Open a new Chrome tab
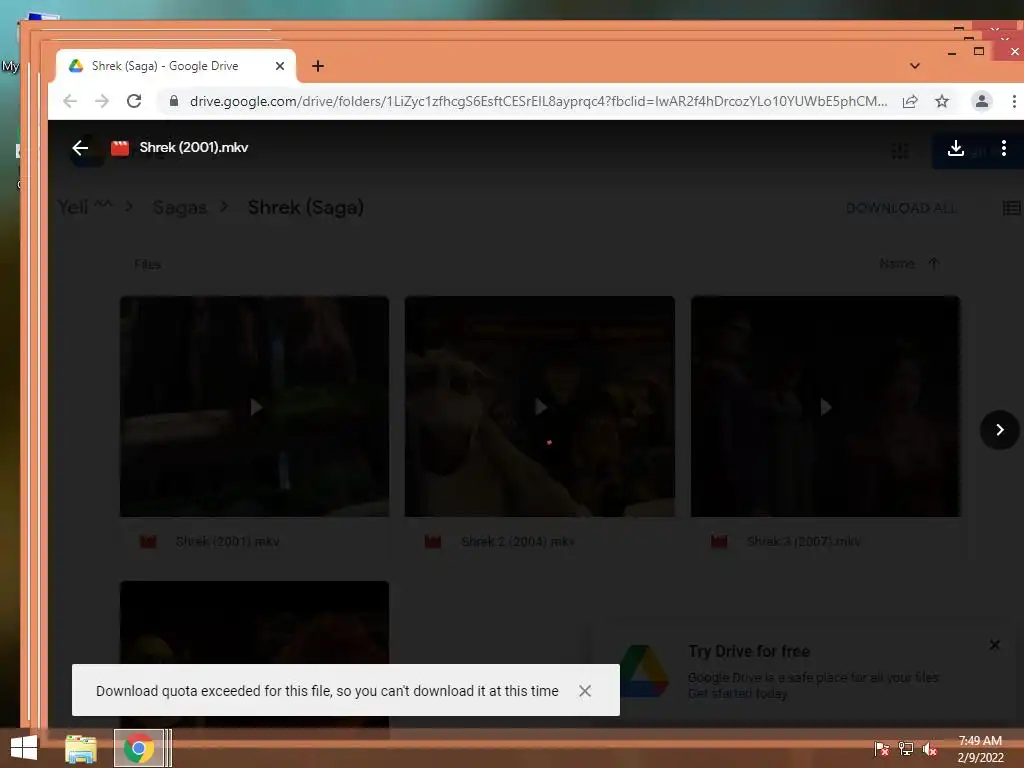The height and width of the screenshot is (768, 1024). 318,66
